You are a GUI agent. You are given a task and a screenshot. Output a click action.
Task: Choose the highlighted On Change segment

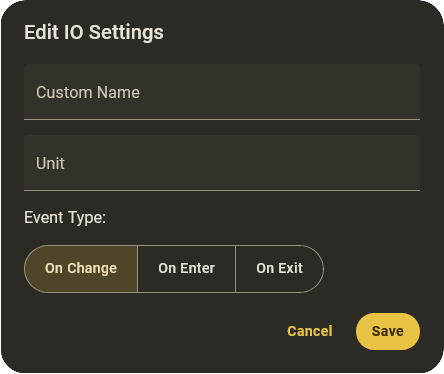81,269
